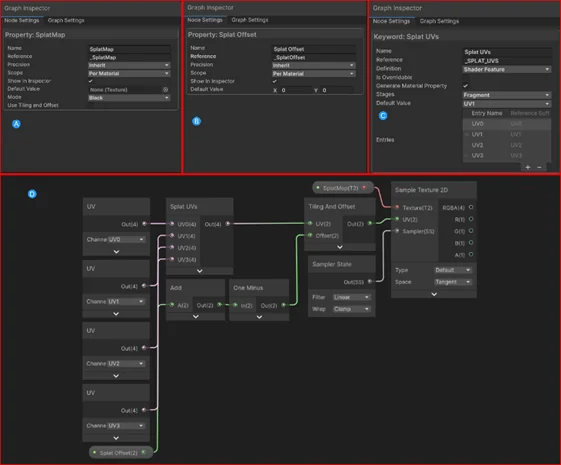
Task: Select UV0 entry in keyword Entries list
Action: click(x=507, y=124)
